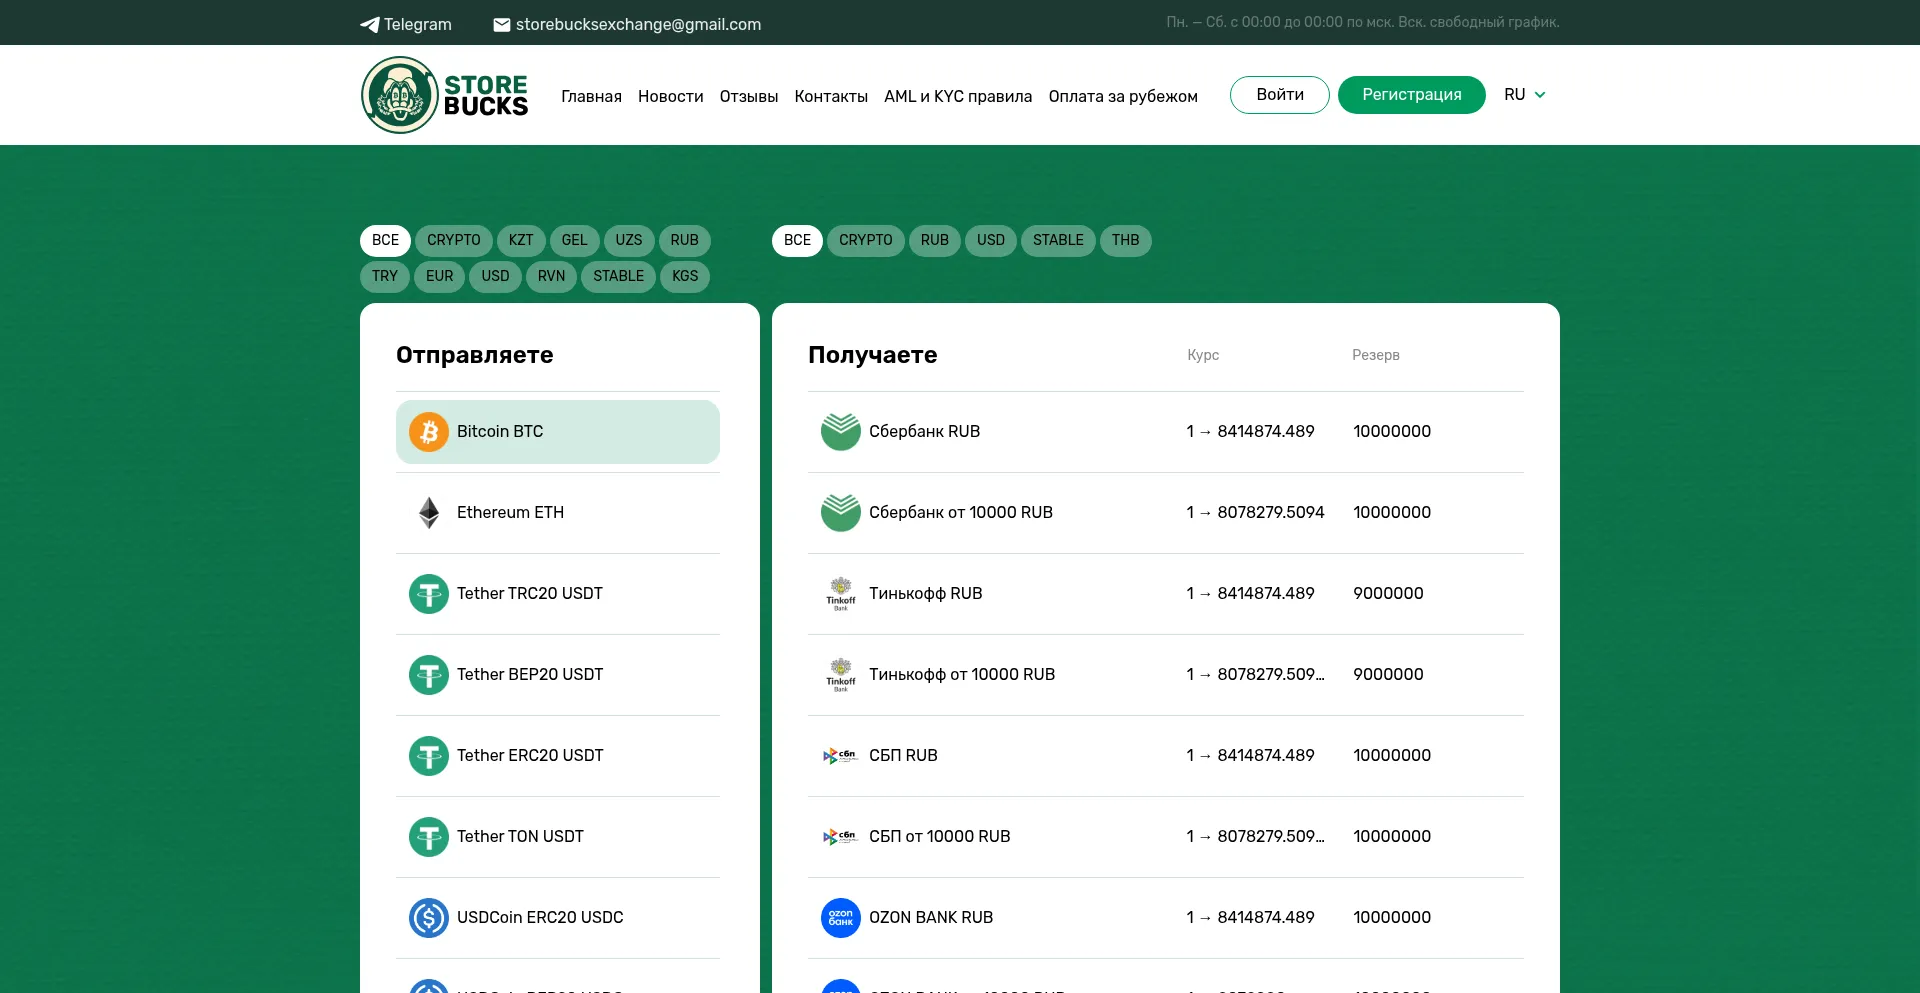
Task: Click the OZON BANK RUB logo
Action: click(841, 918)
